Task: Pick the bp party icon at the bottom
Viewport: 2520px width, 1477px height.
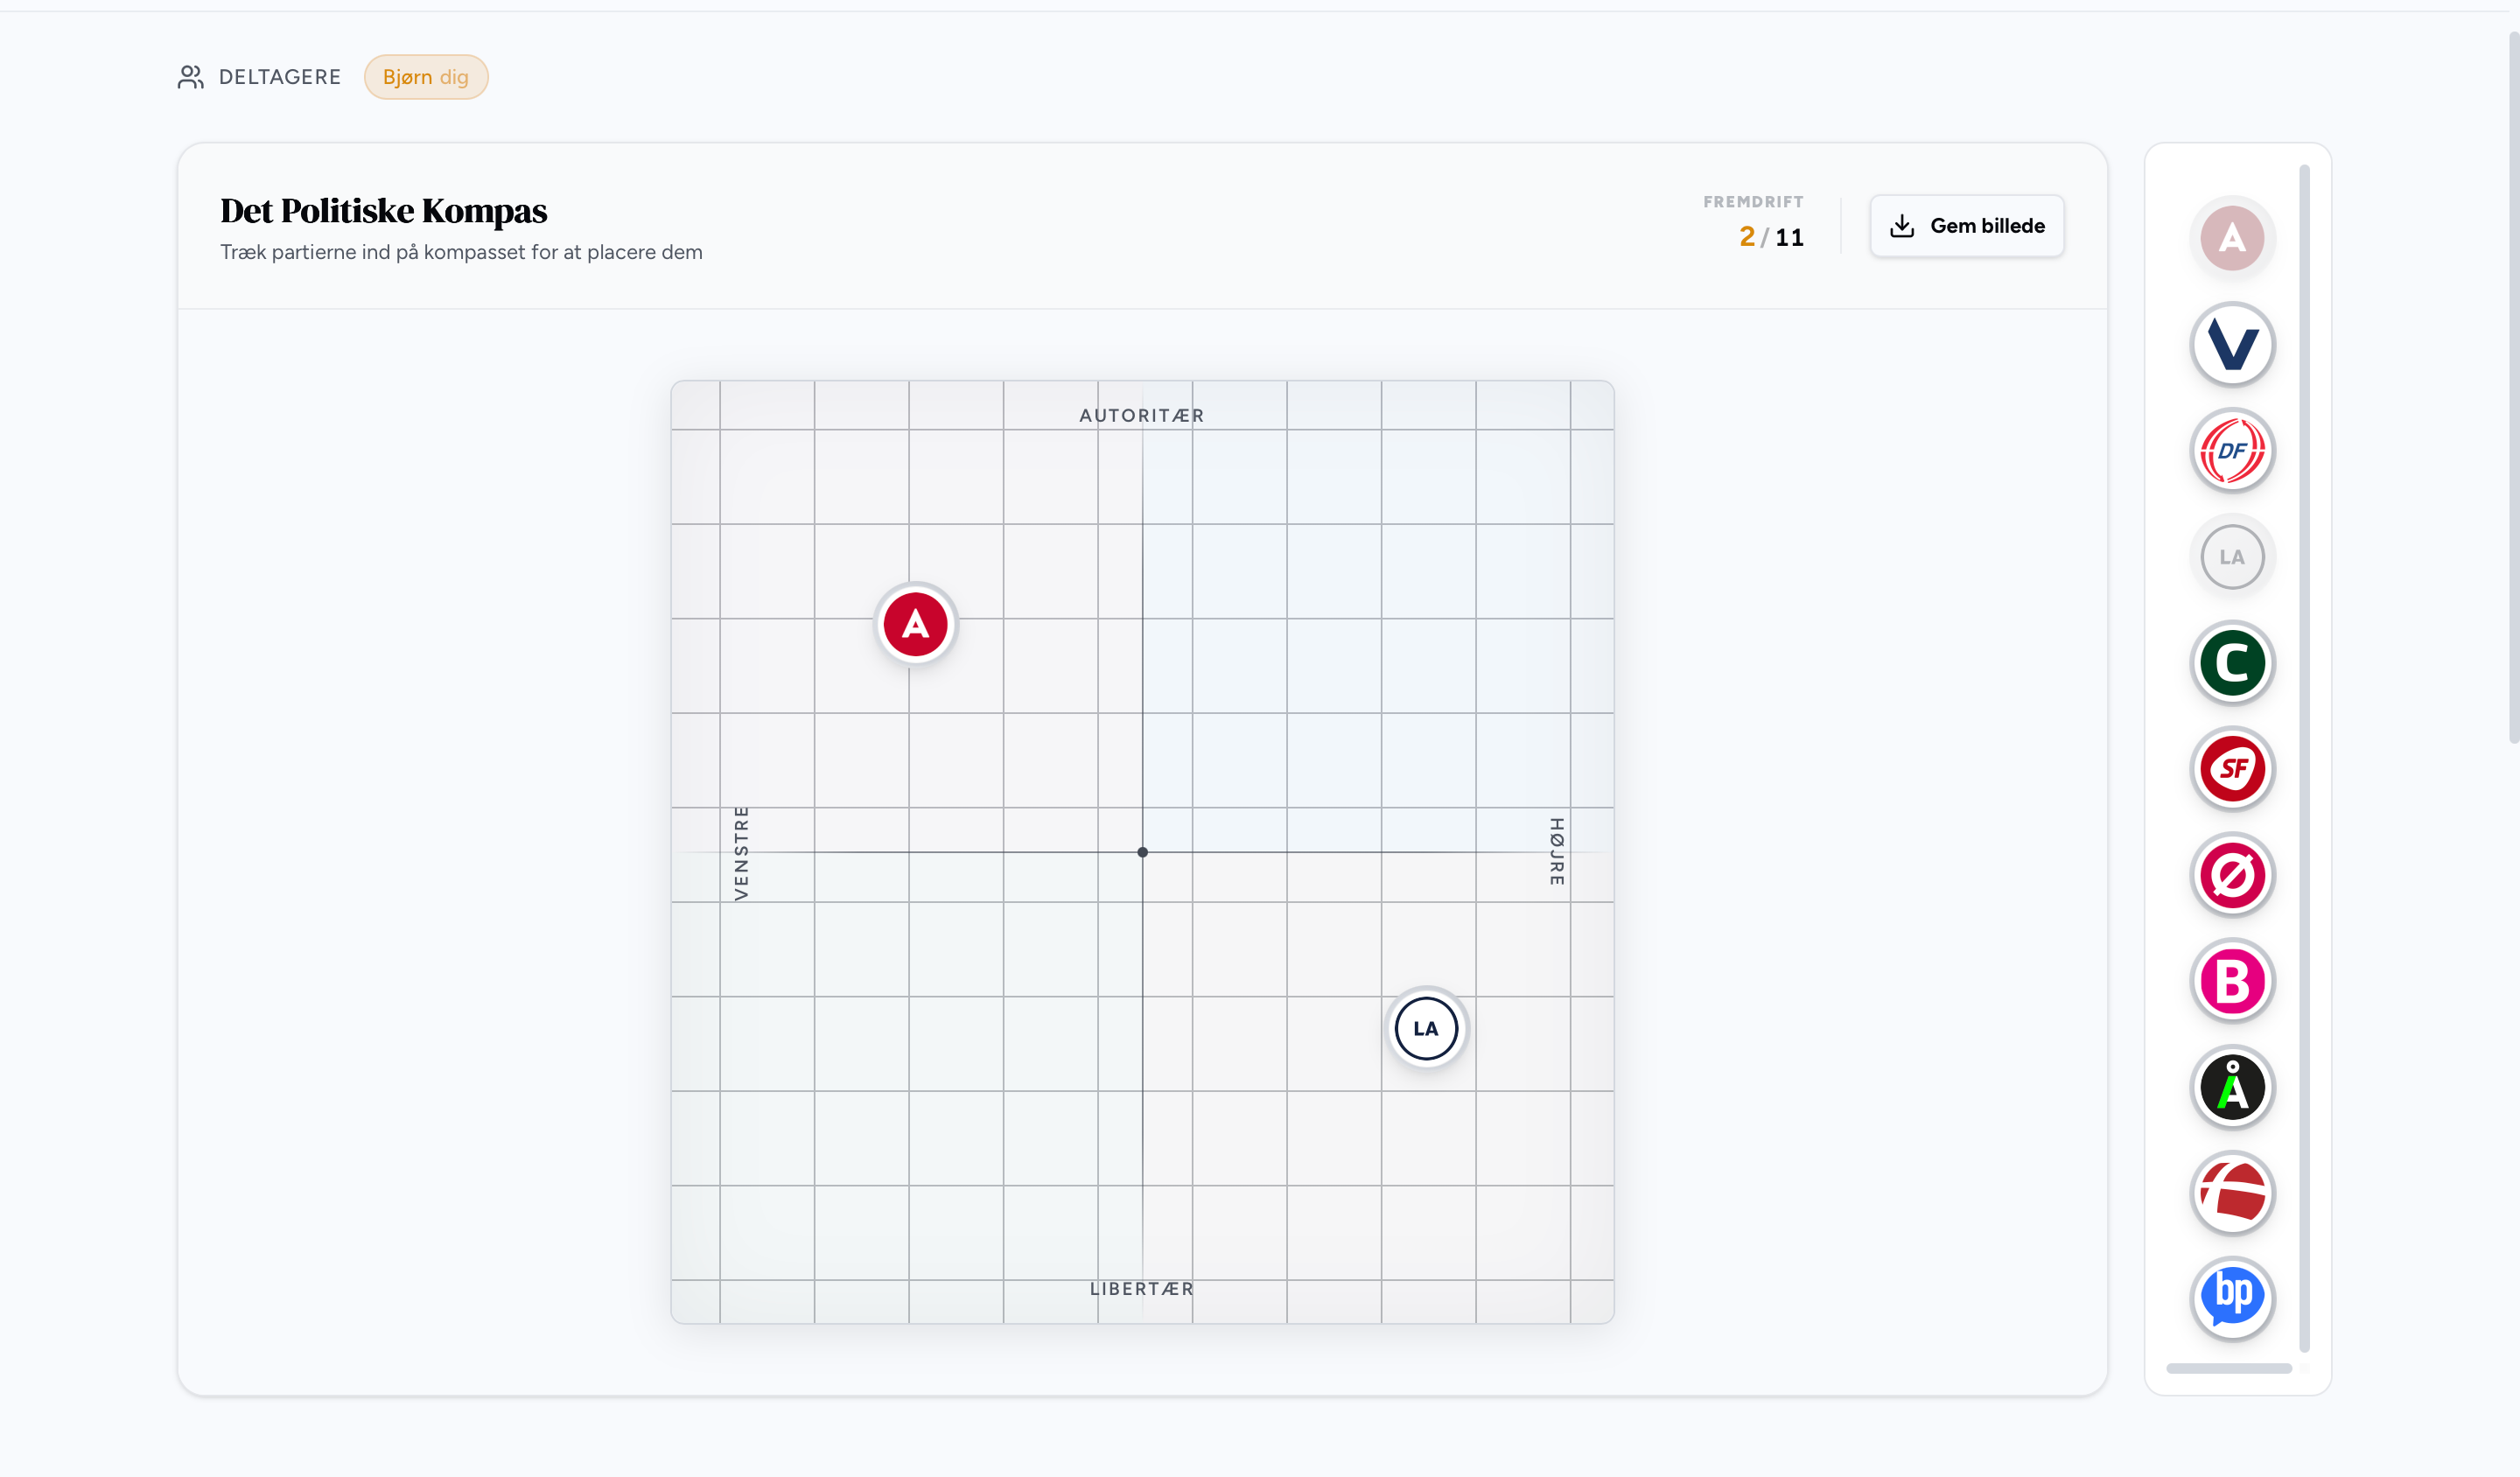Action: (x=2233, y=1299)
